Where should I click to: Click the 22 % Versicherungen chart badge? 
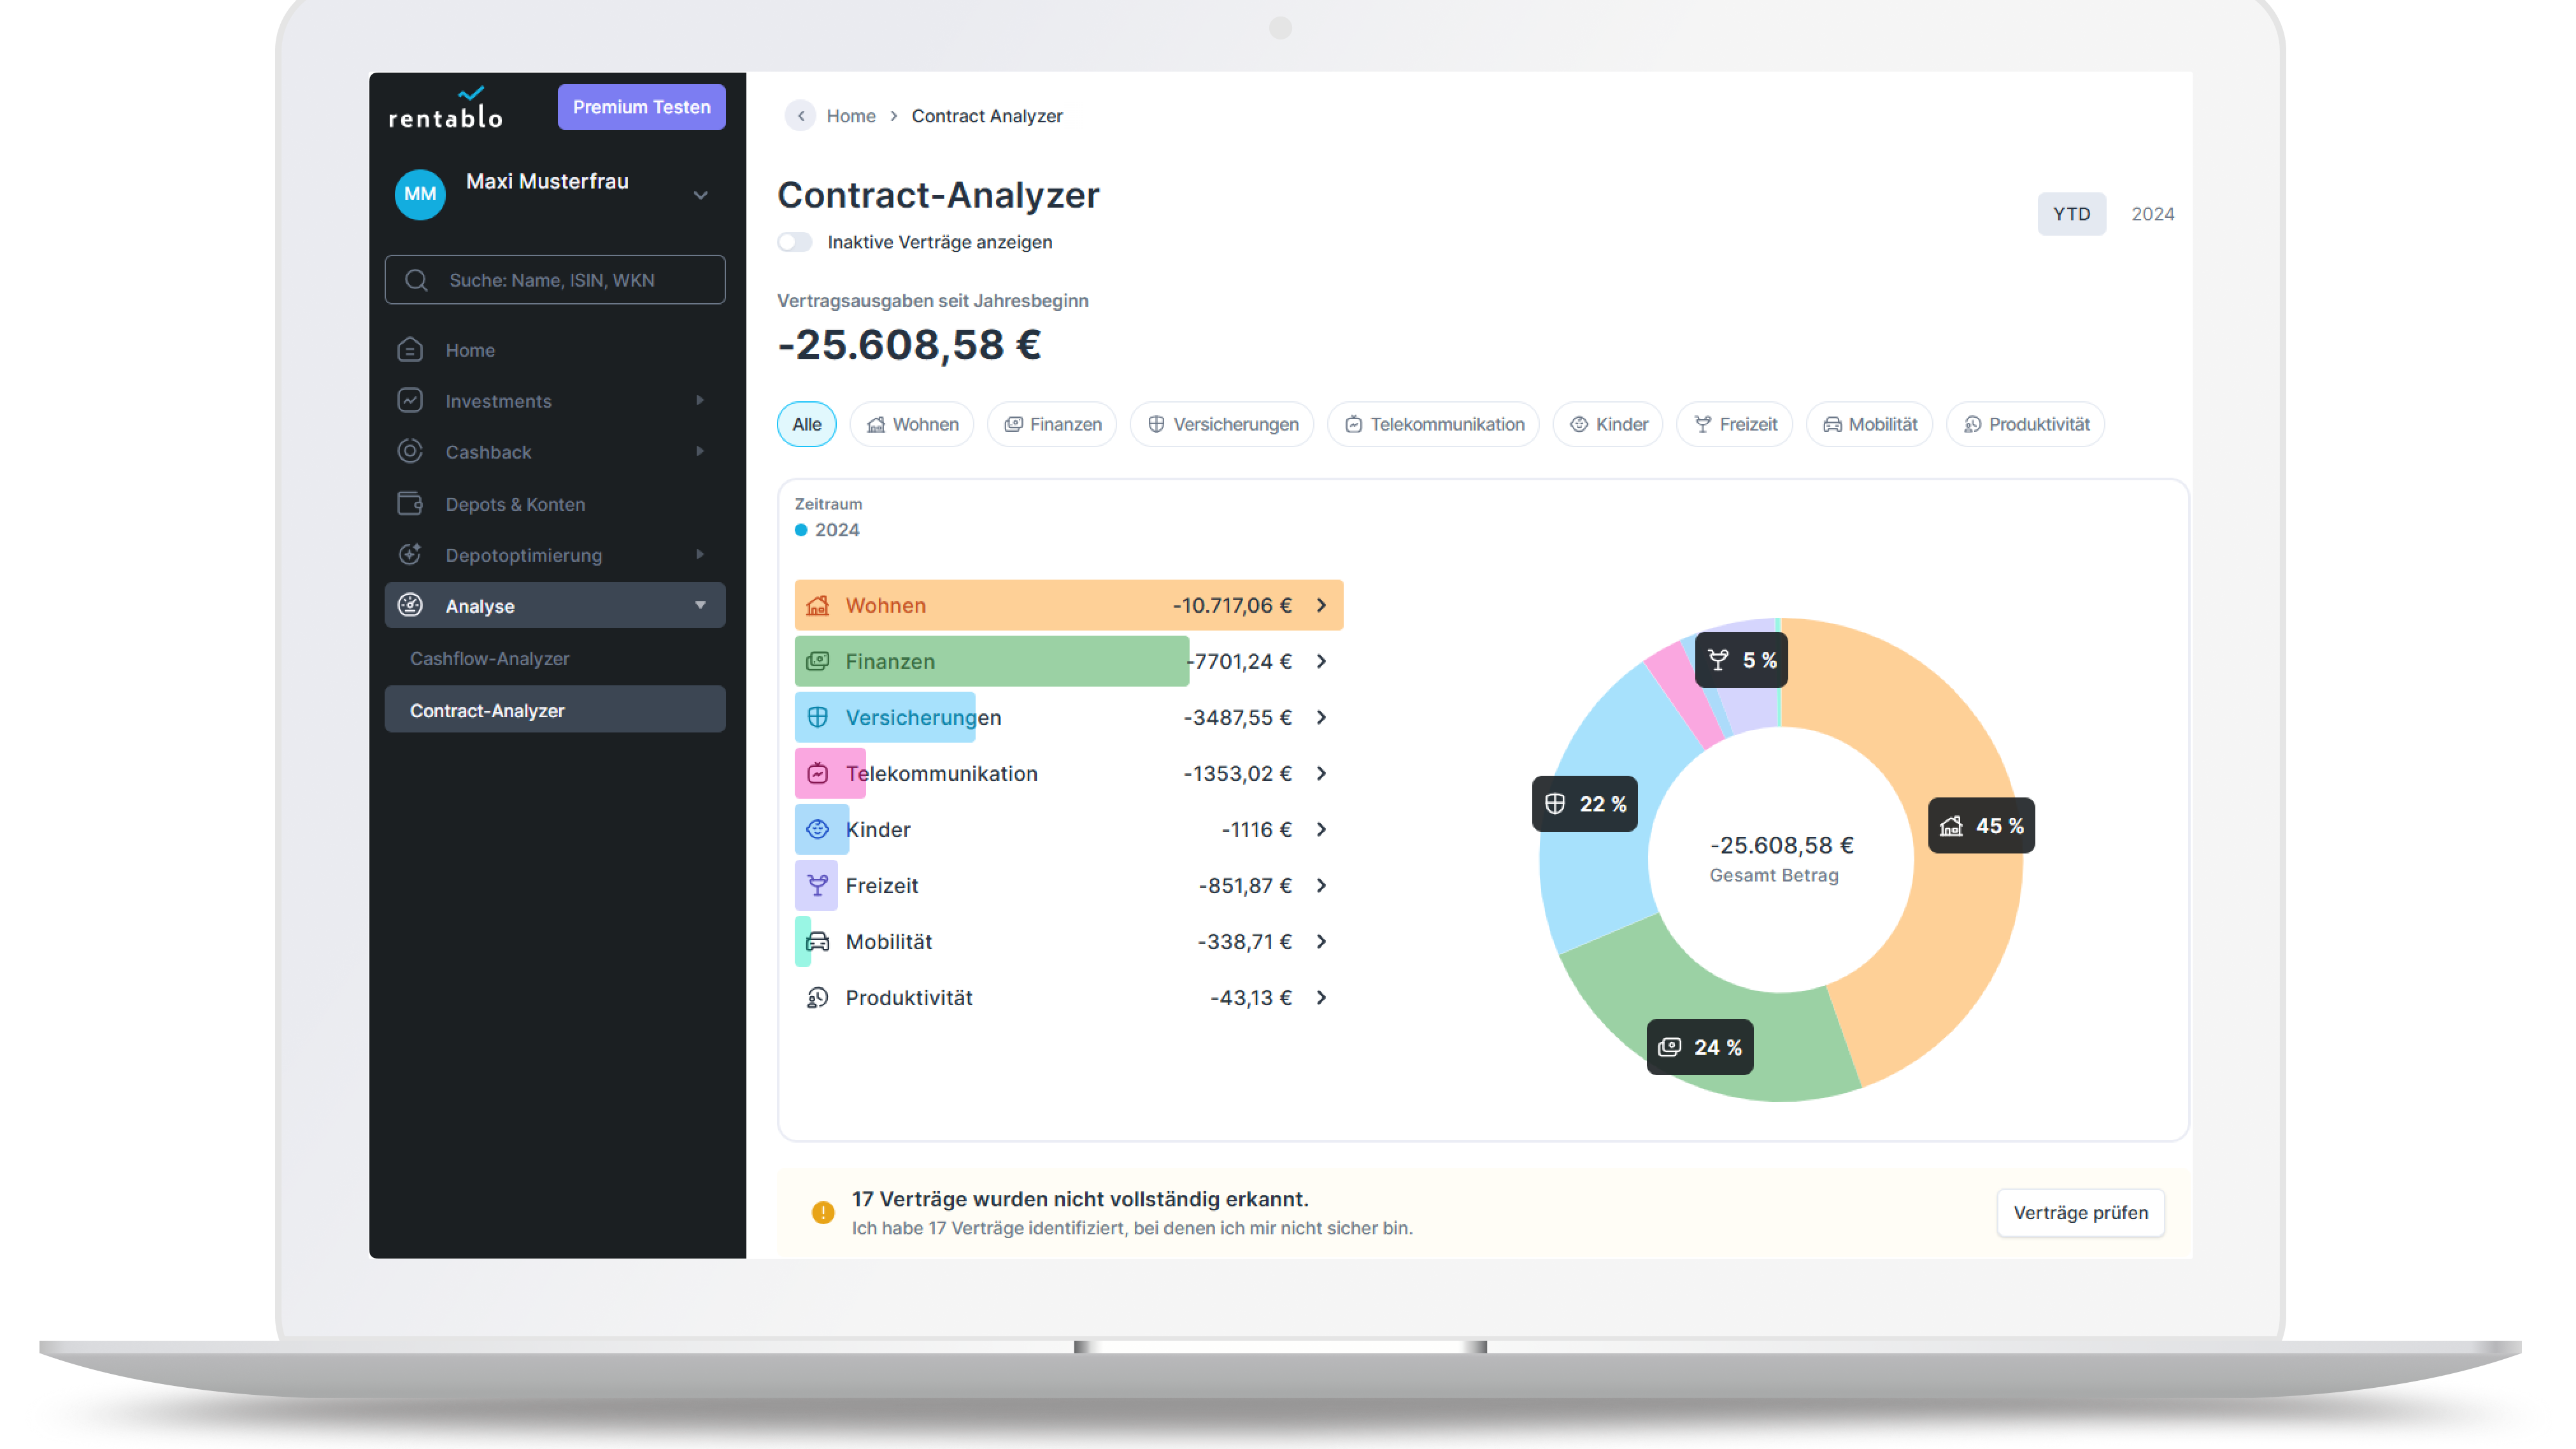(x=1585, y=804)
